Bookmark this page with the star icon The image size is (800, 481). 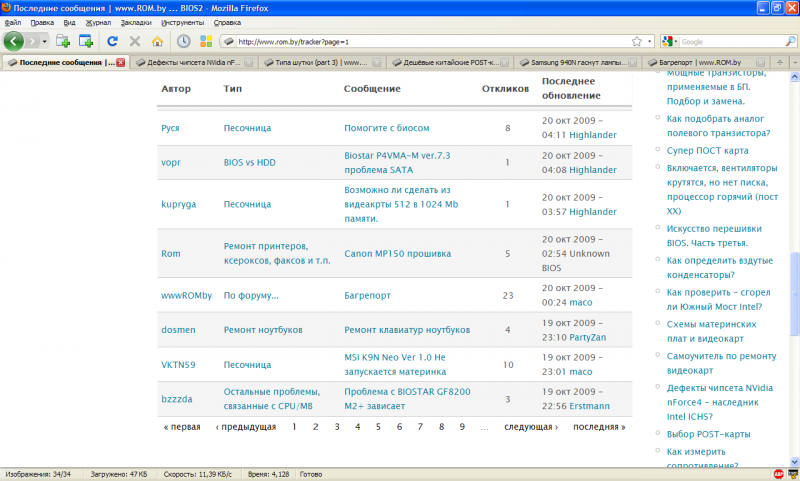point(637,41)
